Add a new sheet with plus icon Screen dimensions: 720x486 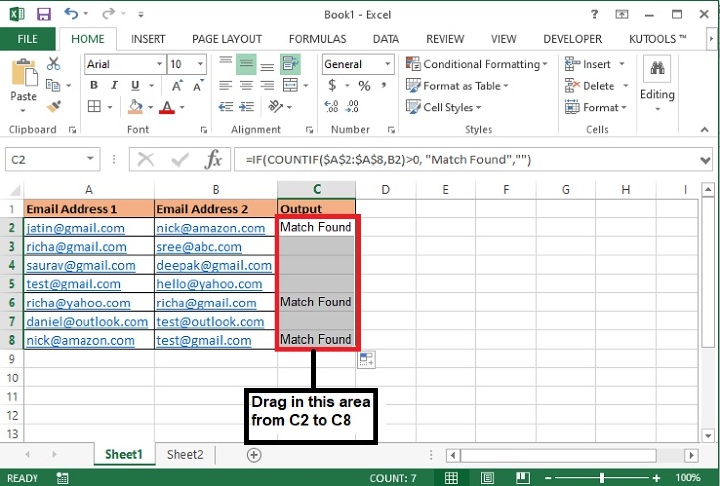click(x=254, y=455)
